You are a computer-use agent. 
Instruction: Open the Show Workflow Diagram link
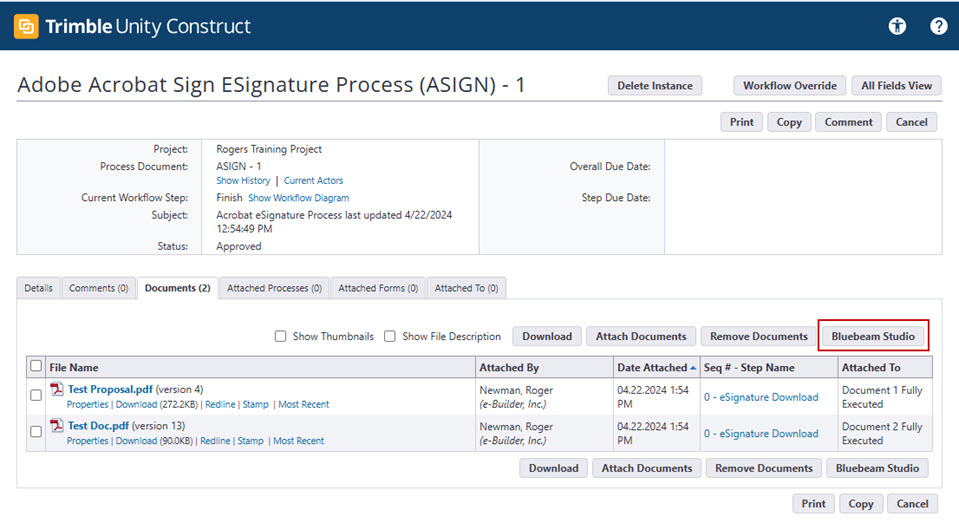click(298, 198)
